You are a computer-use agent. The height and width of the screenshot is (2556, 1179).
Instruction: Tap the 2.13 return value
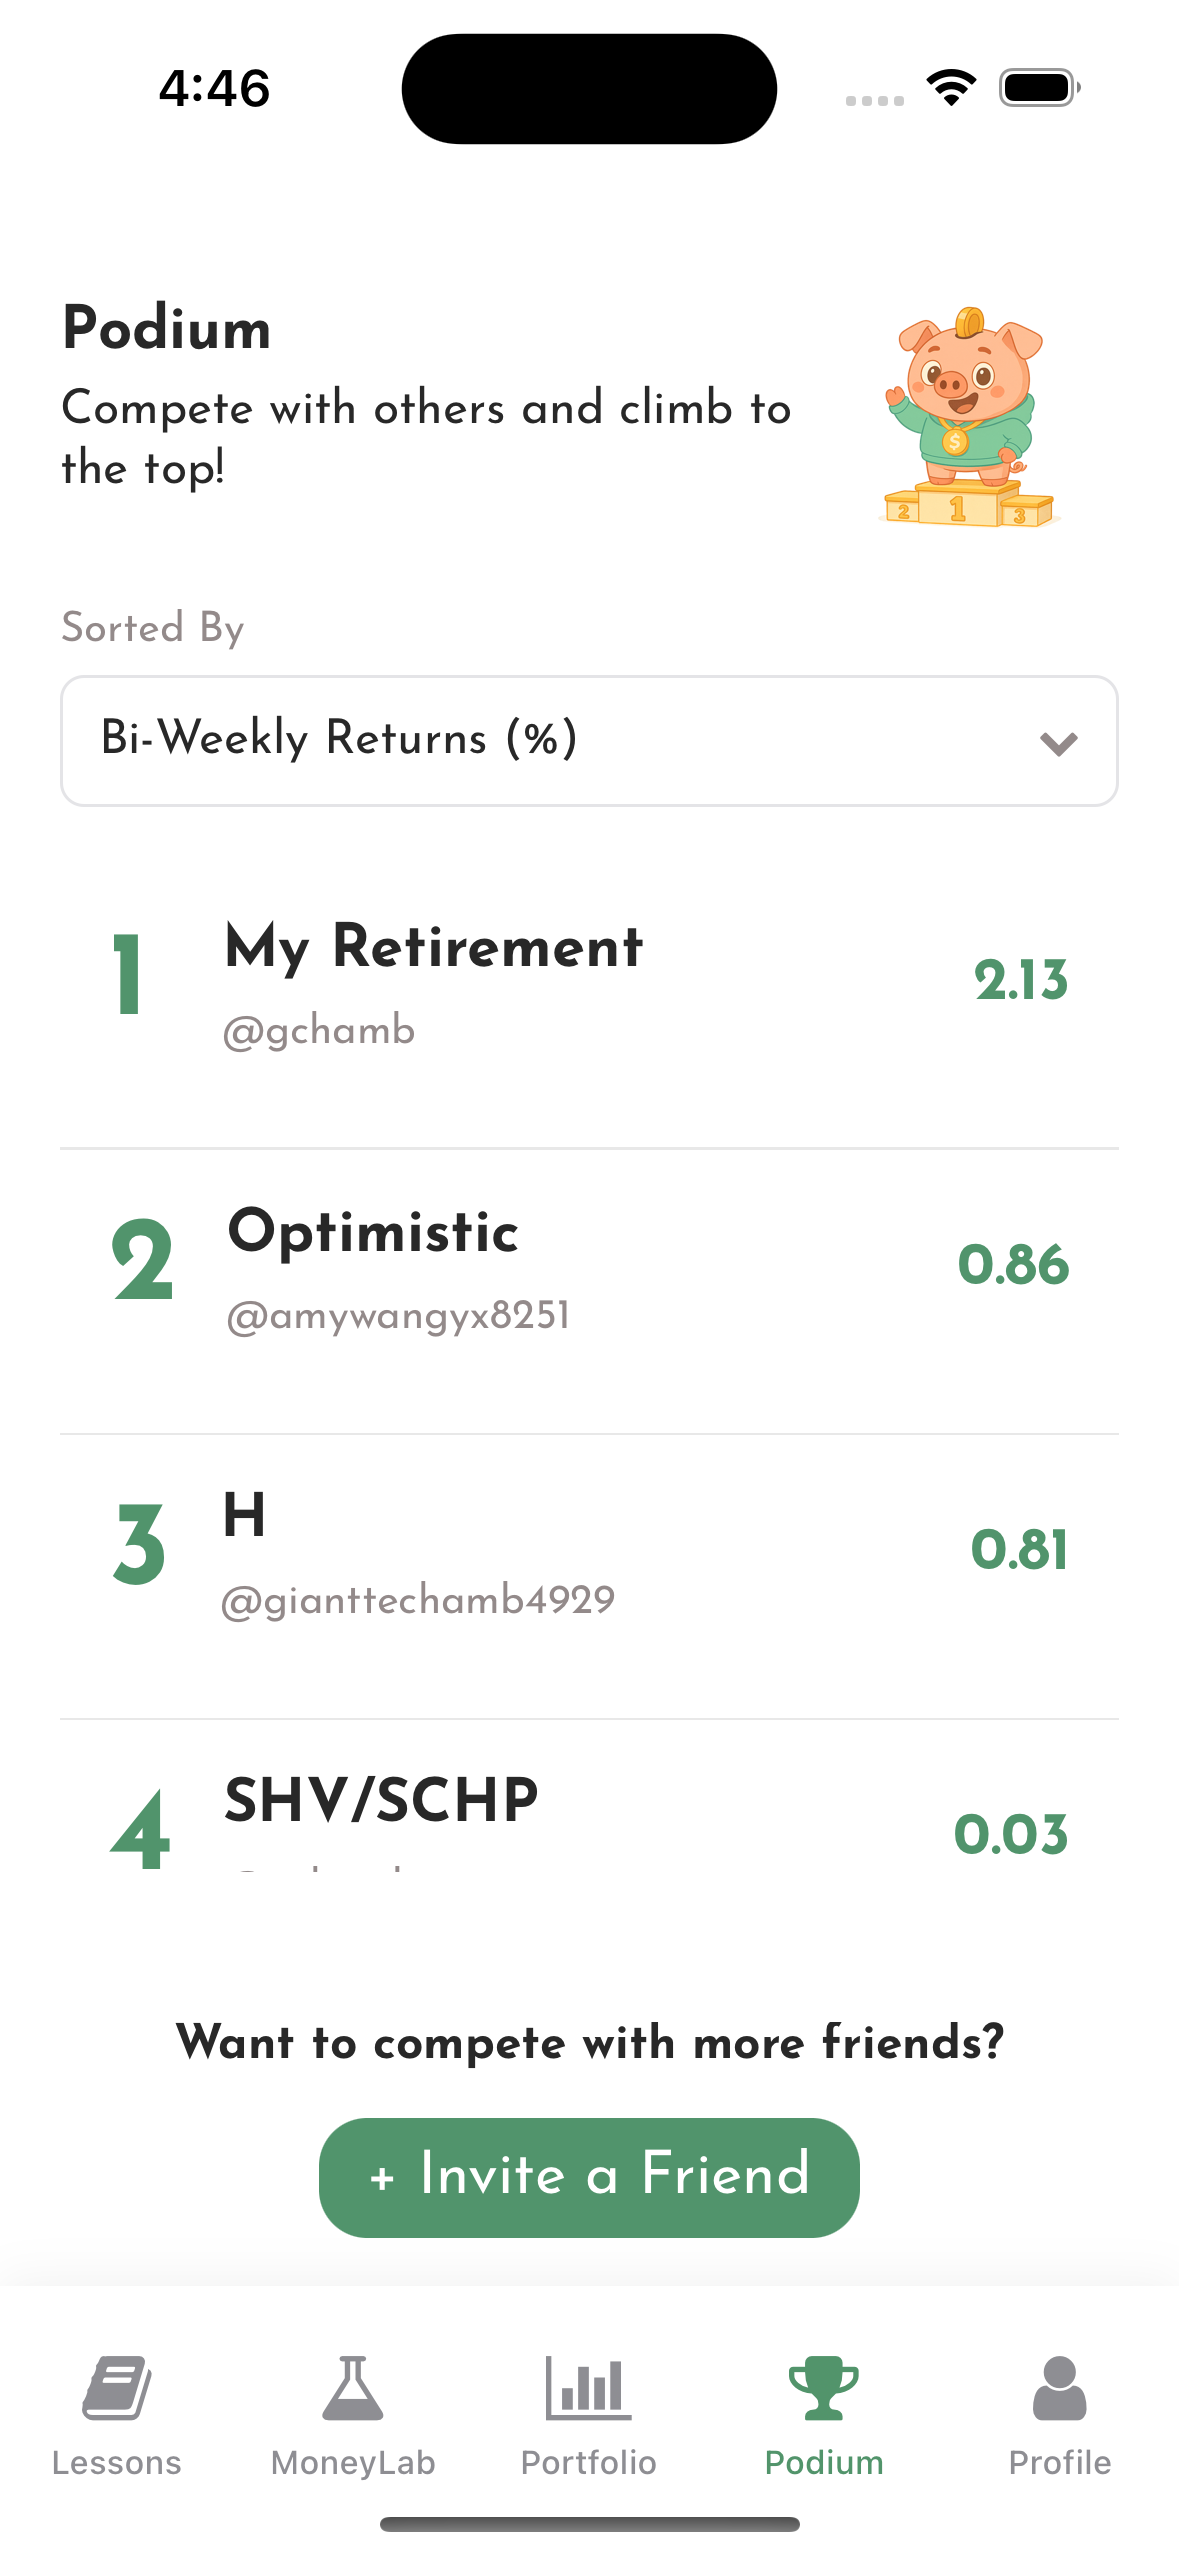(1020, 980)
